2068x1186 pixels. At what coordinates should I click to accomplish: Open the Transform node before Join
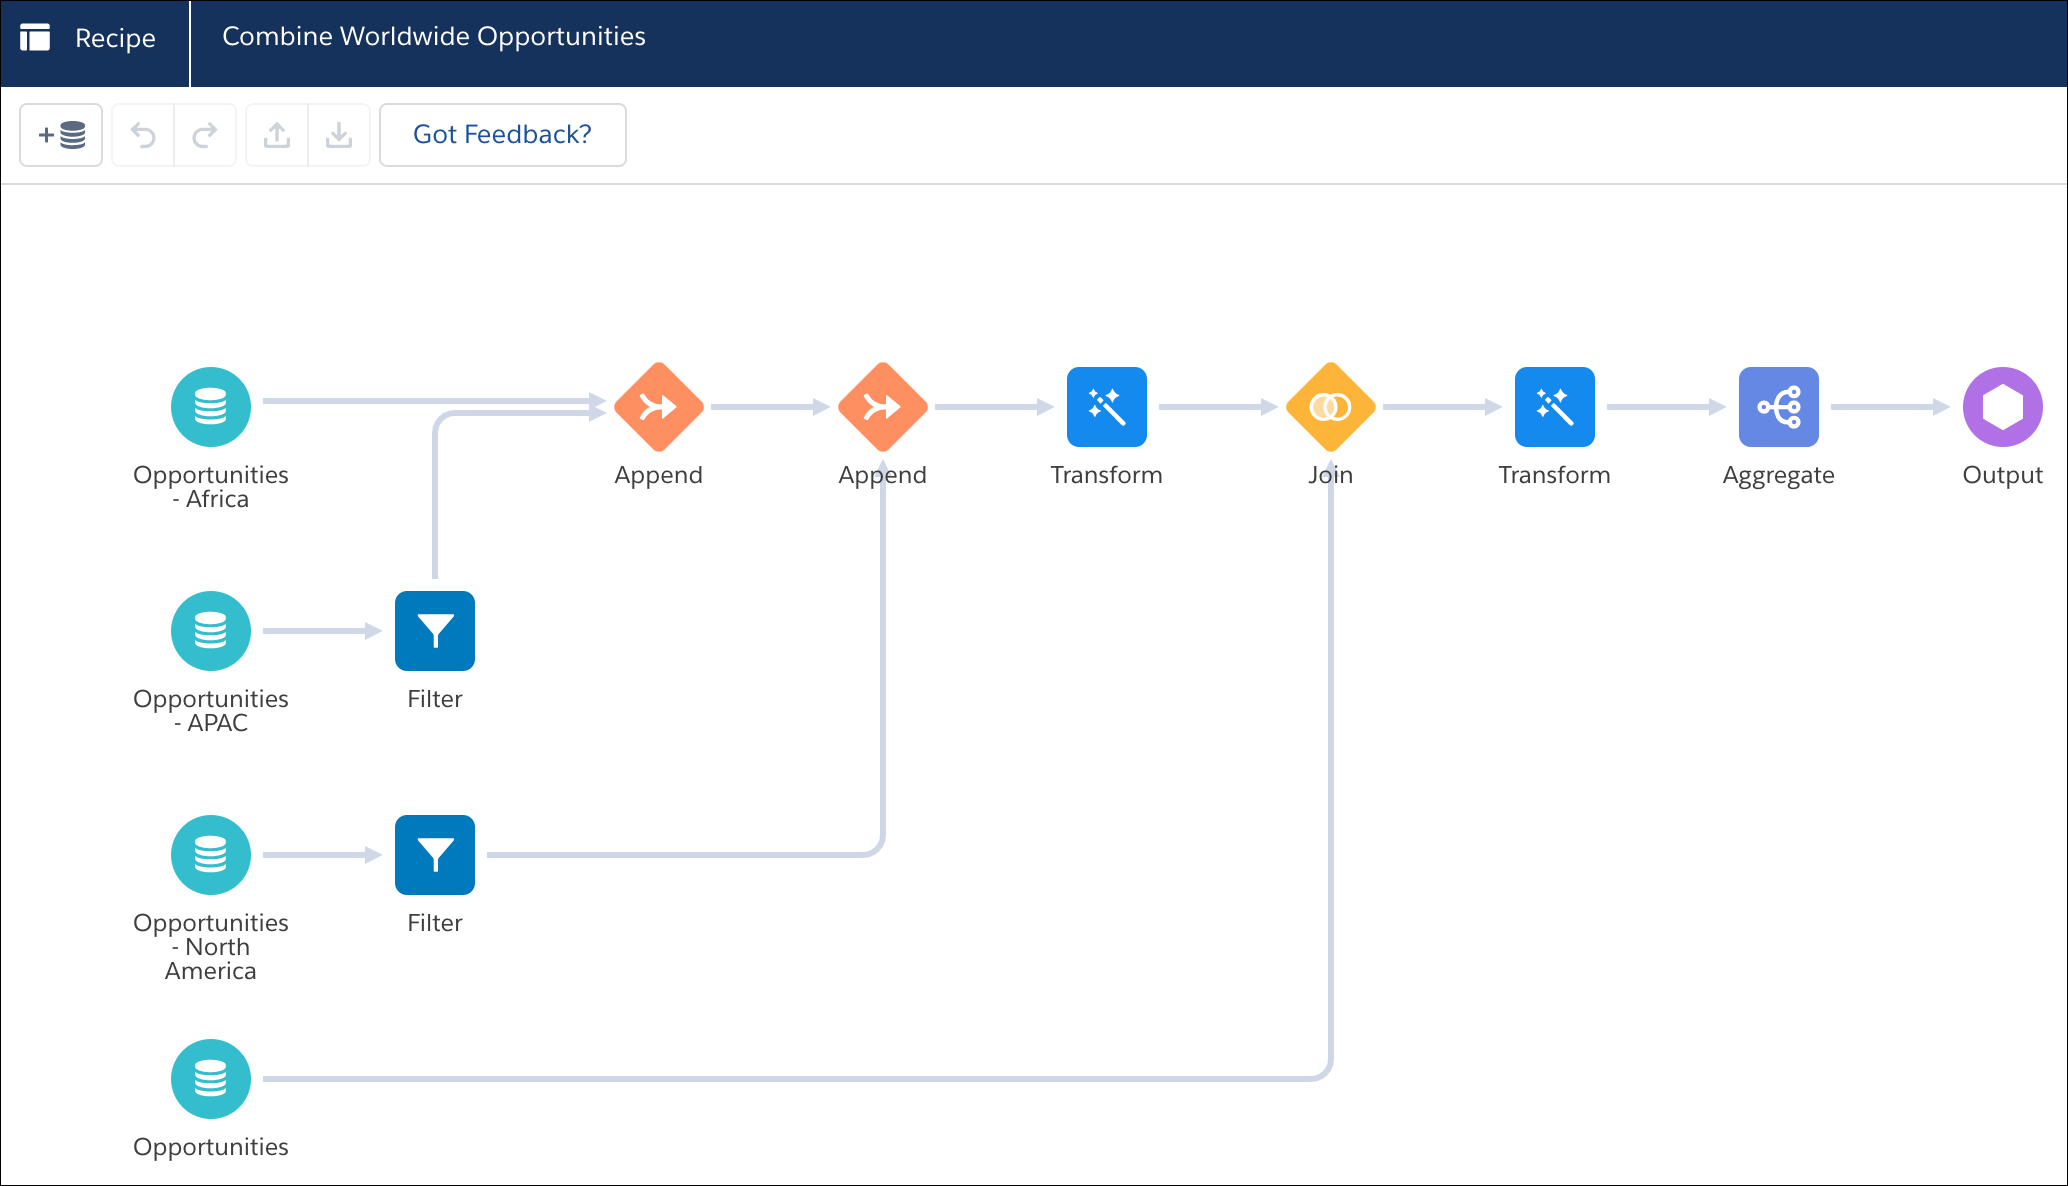click(x=1107, y=407)
